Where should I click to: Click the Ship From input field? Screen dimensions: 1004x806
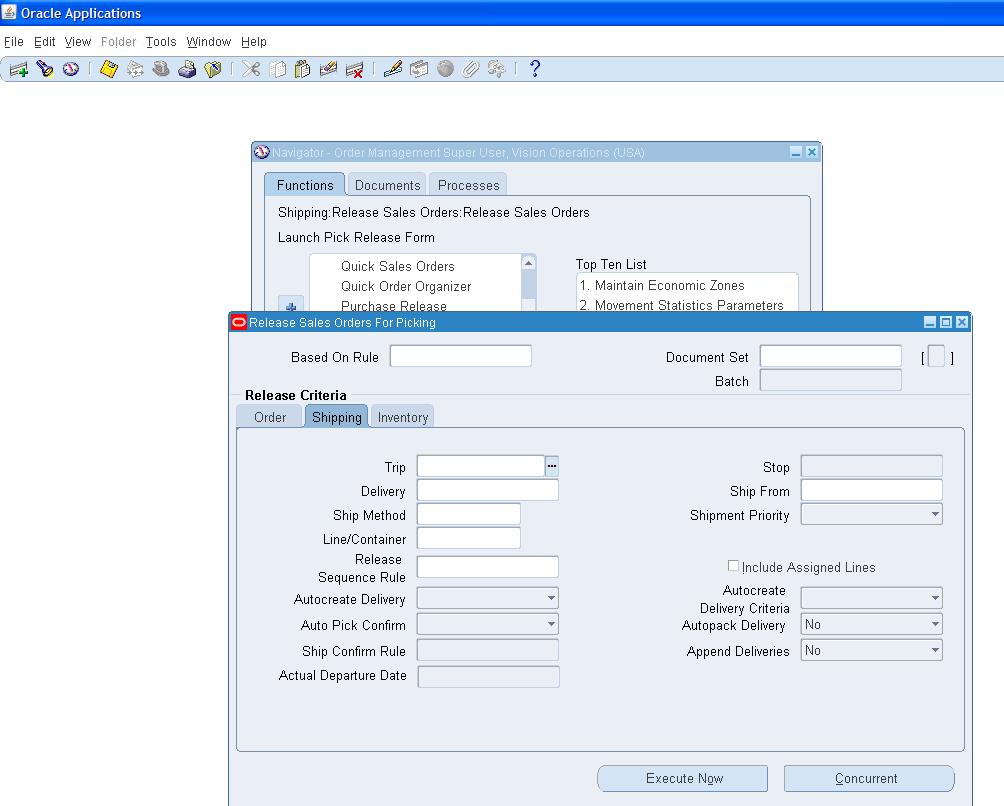pyautogui.click(x=871, y=490)
